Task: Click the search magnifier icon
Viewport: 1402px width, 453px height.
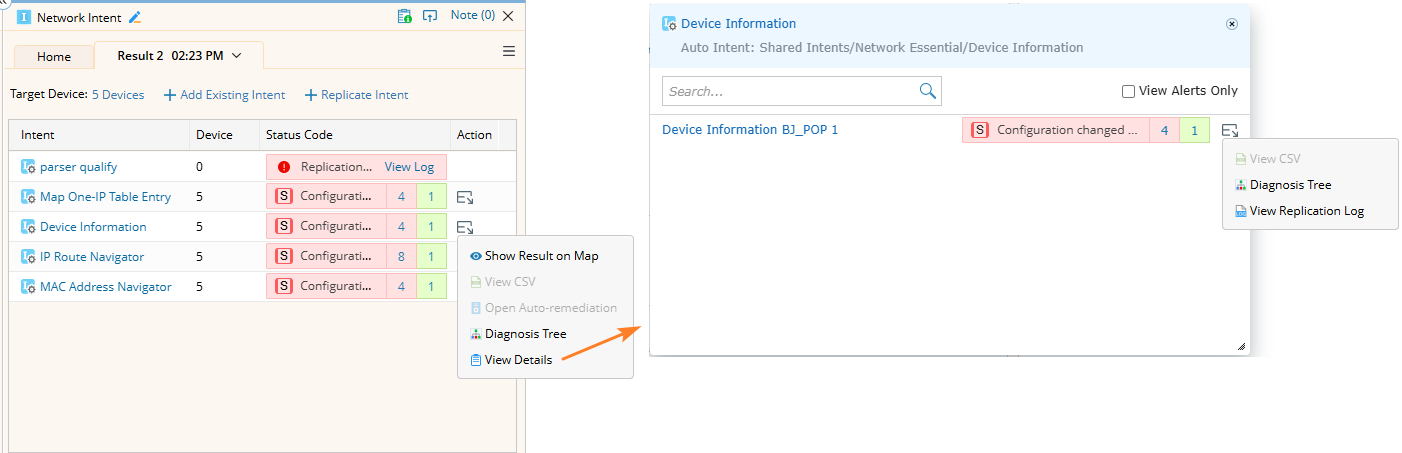Action: click(928, 91)
